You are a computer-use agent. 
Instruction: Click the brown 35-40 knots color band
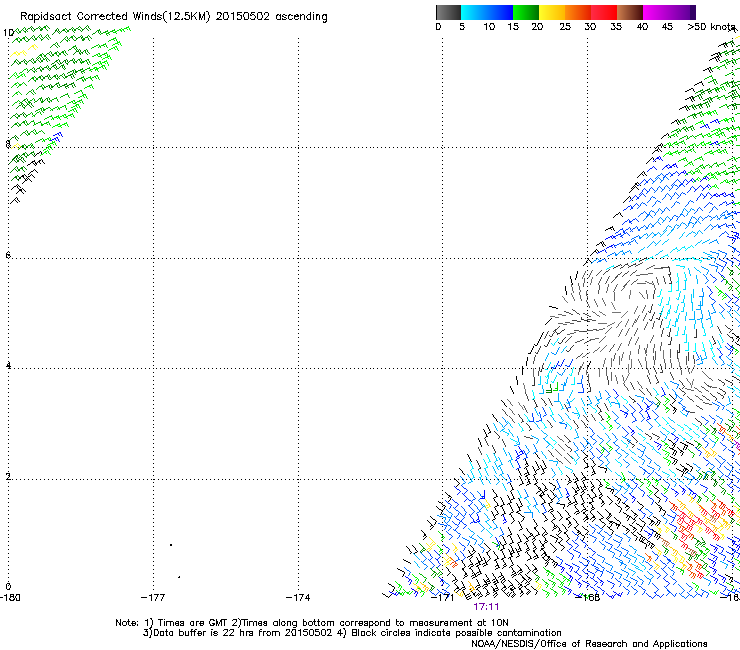pyautogui.click(x=630, y=12)
